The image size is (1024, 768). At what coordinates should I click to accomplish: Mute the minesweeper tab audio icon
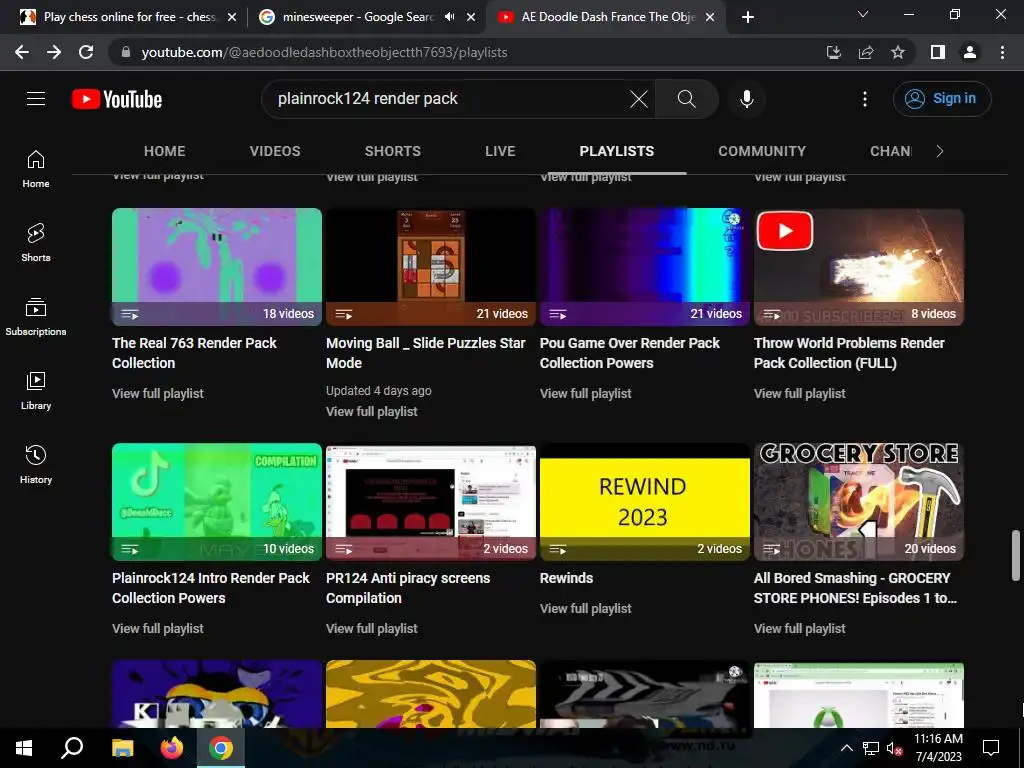click(x=449, y=17)
